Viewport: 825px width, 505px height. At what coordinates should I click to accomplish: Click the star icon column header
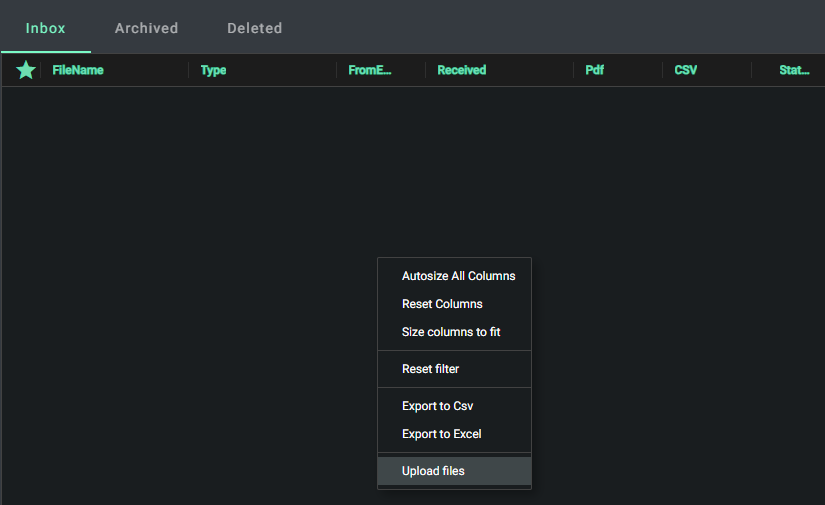26,70
